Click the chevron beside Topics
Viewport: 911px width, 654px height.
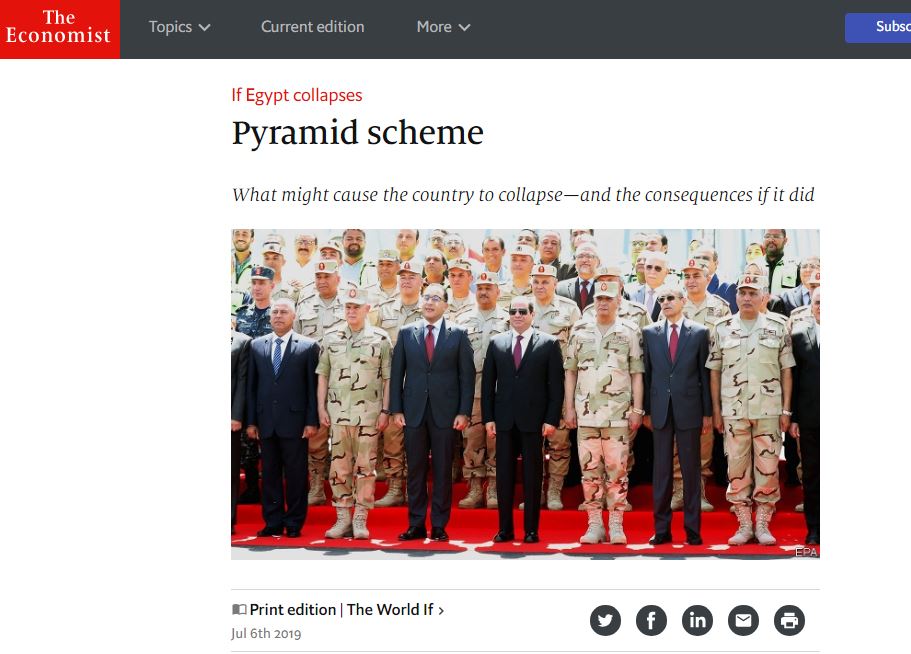[x=204, y=27]
